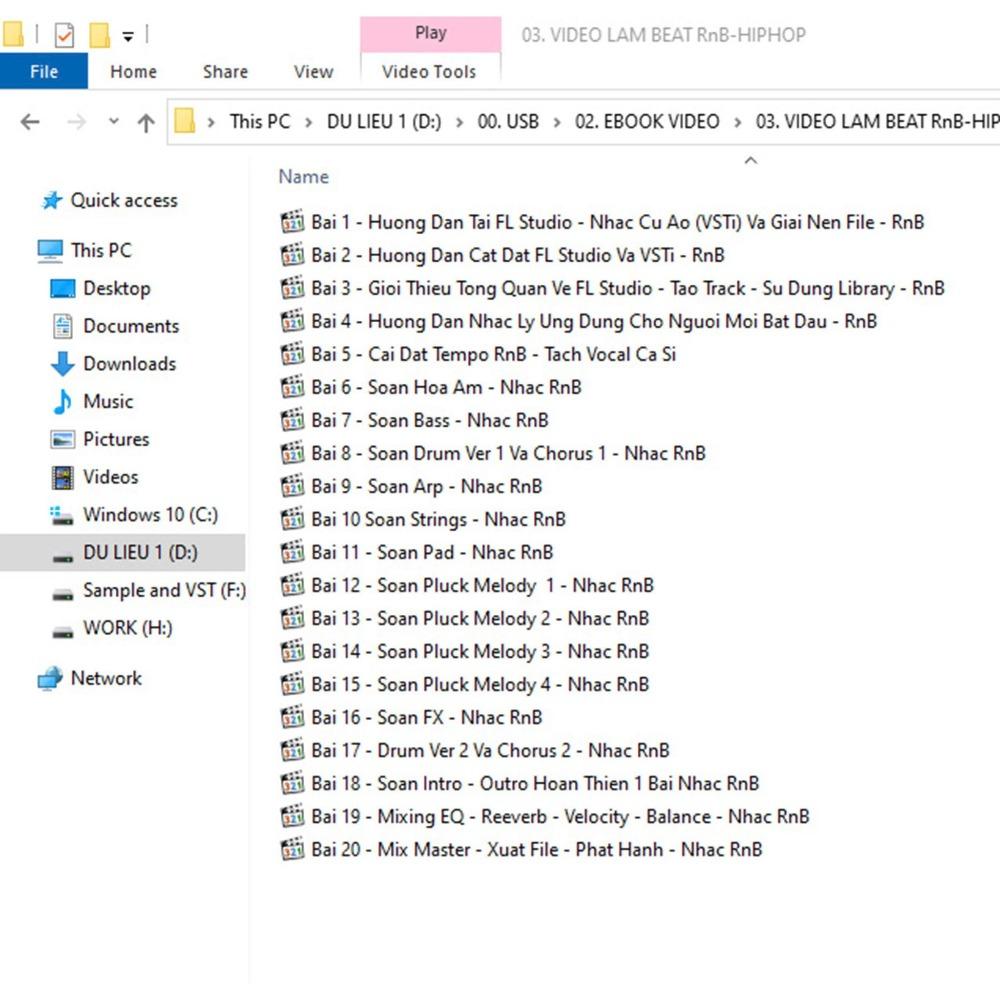Select file Bai 7 - Soan Bass
The height and width of the screenshot is (1000, 1000).
click(x=430, y=420)
